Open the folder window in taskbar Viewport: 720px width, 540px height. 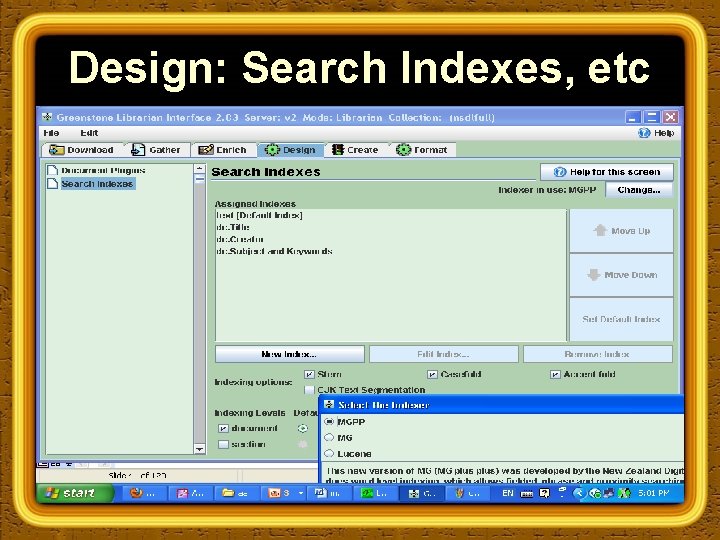[236, 493]
